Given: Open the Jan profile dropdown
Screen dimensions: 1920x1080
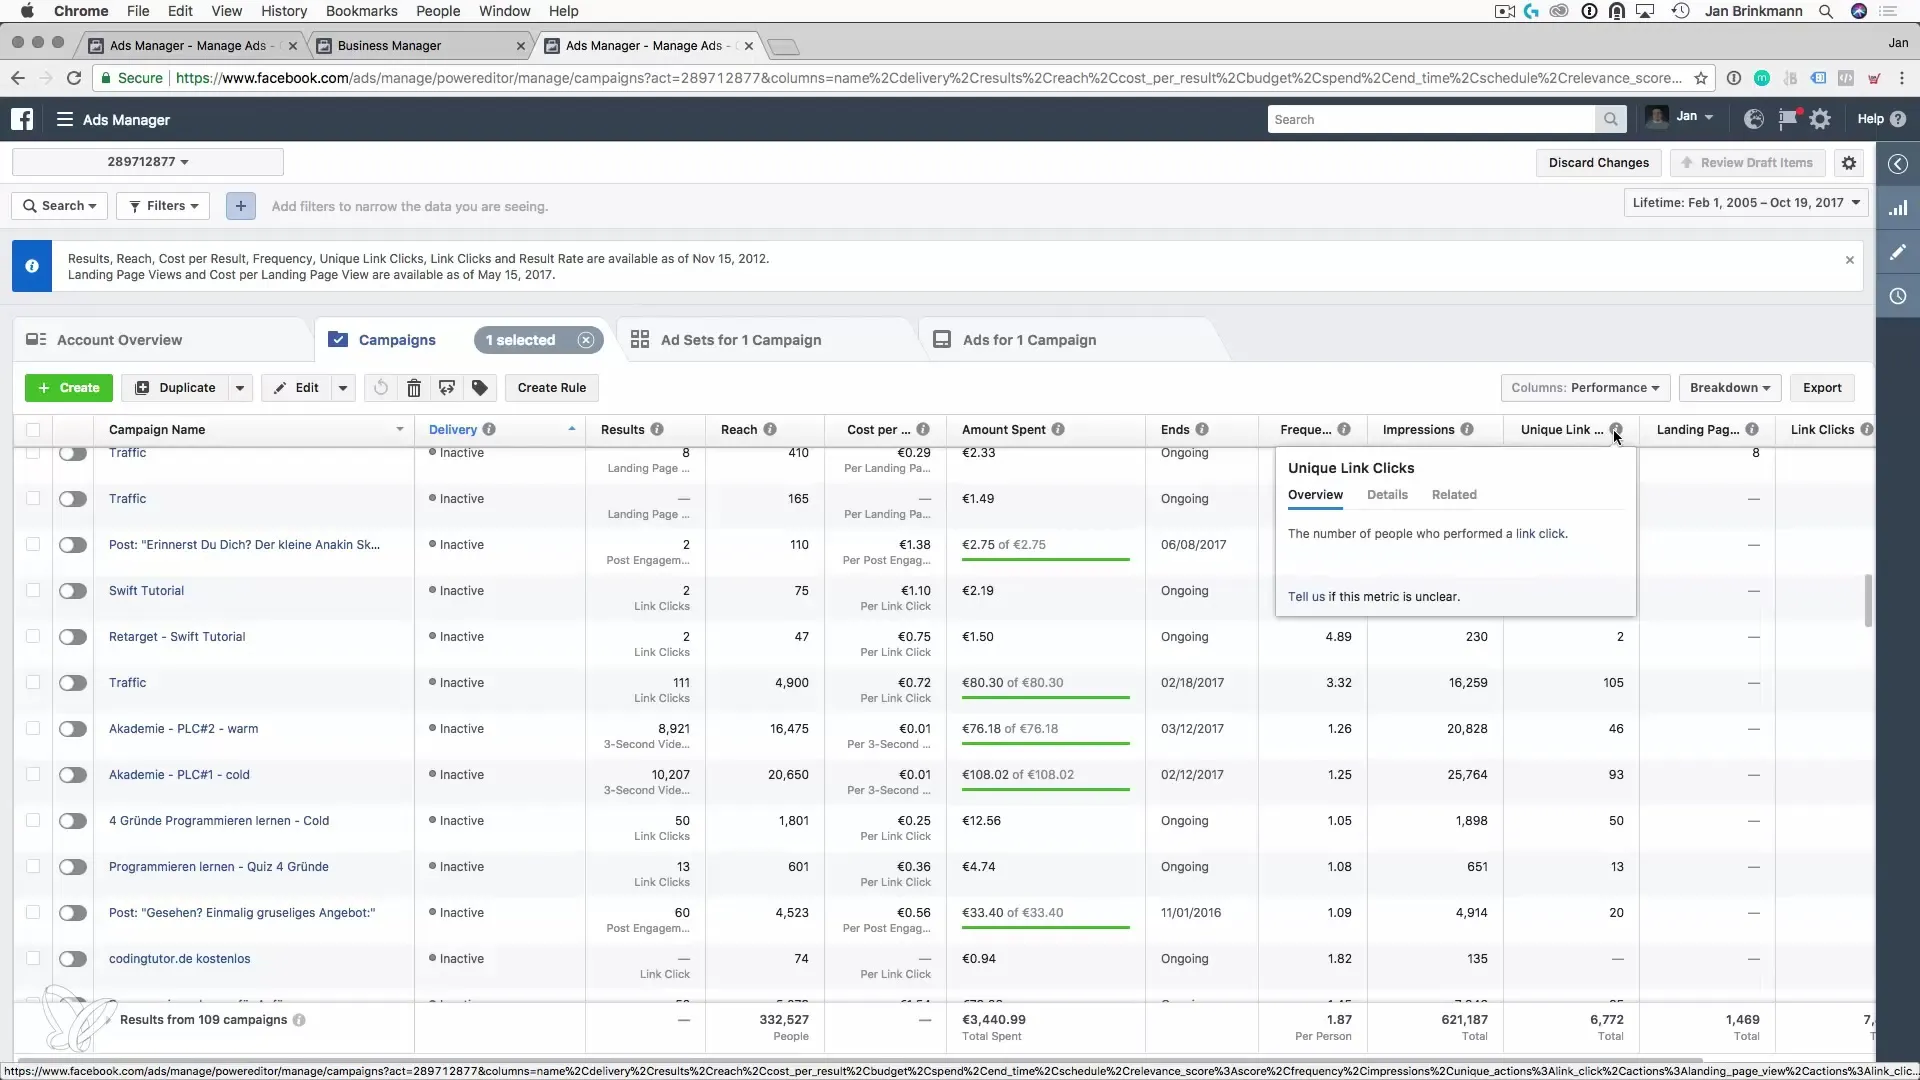Looking at the screenshot, I should pos(1681,117).
